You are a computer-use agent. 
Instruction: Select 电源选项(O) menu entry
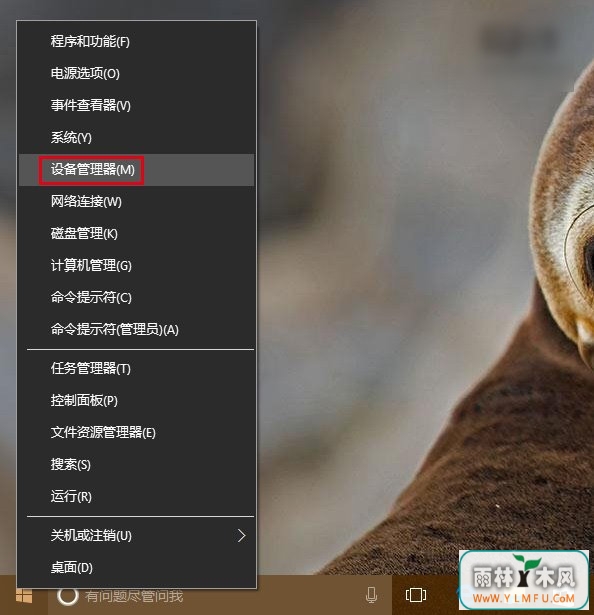(x=137, y=74)
